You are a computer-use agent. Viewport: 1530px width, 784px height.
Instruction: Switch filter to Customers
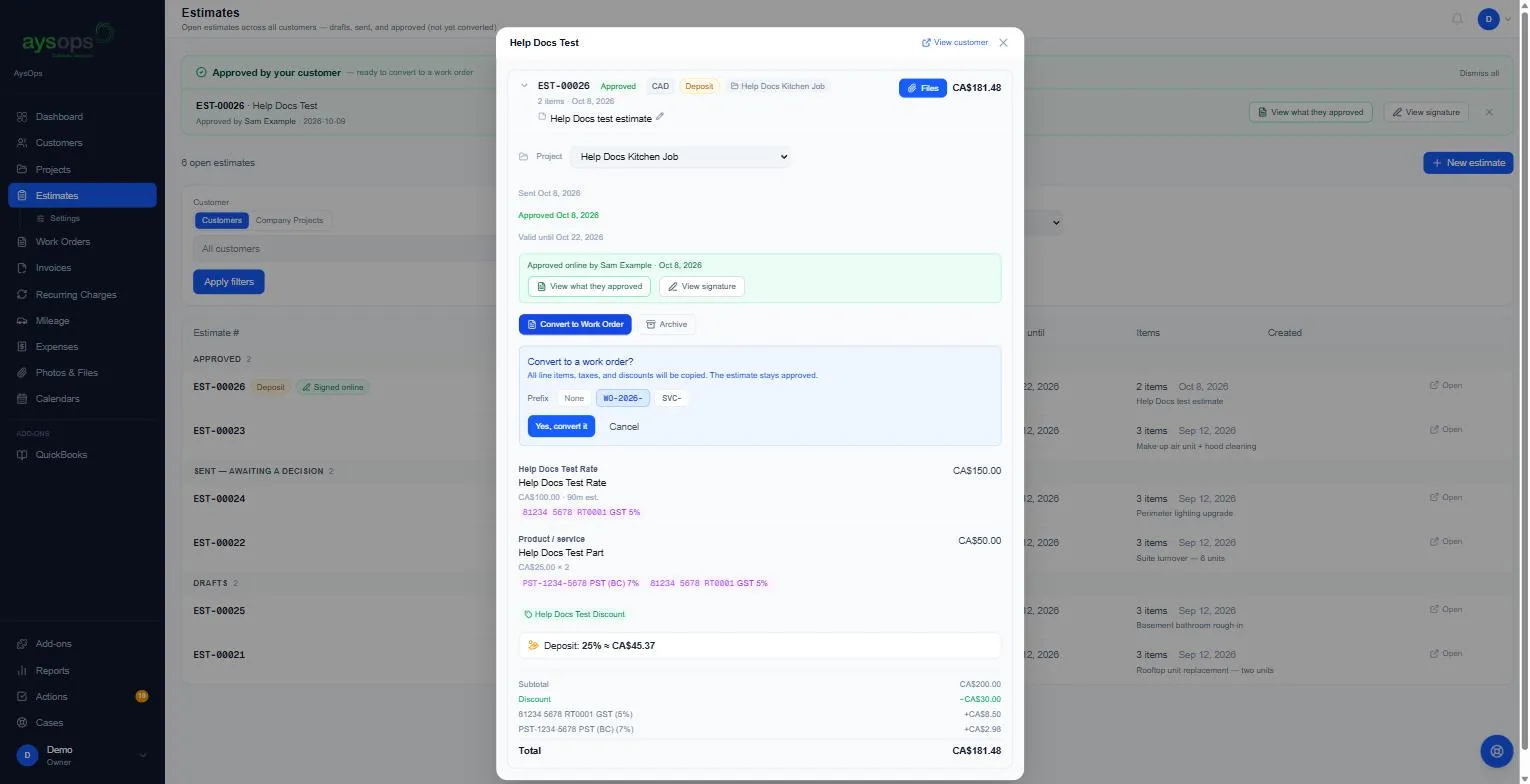pyautogui.click(x=222, y=221)
